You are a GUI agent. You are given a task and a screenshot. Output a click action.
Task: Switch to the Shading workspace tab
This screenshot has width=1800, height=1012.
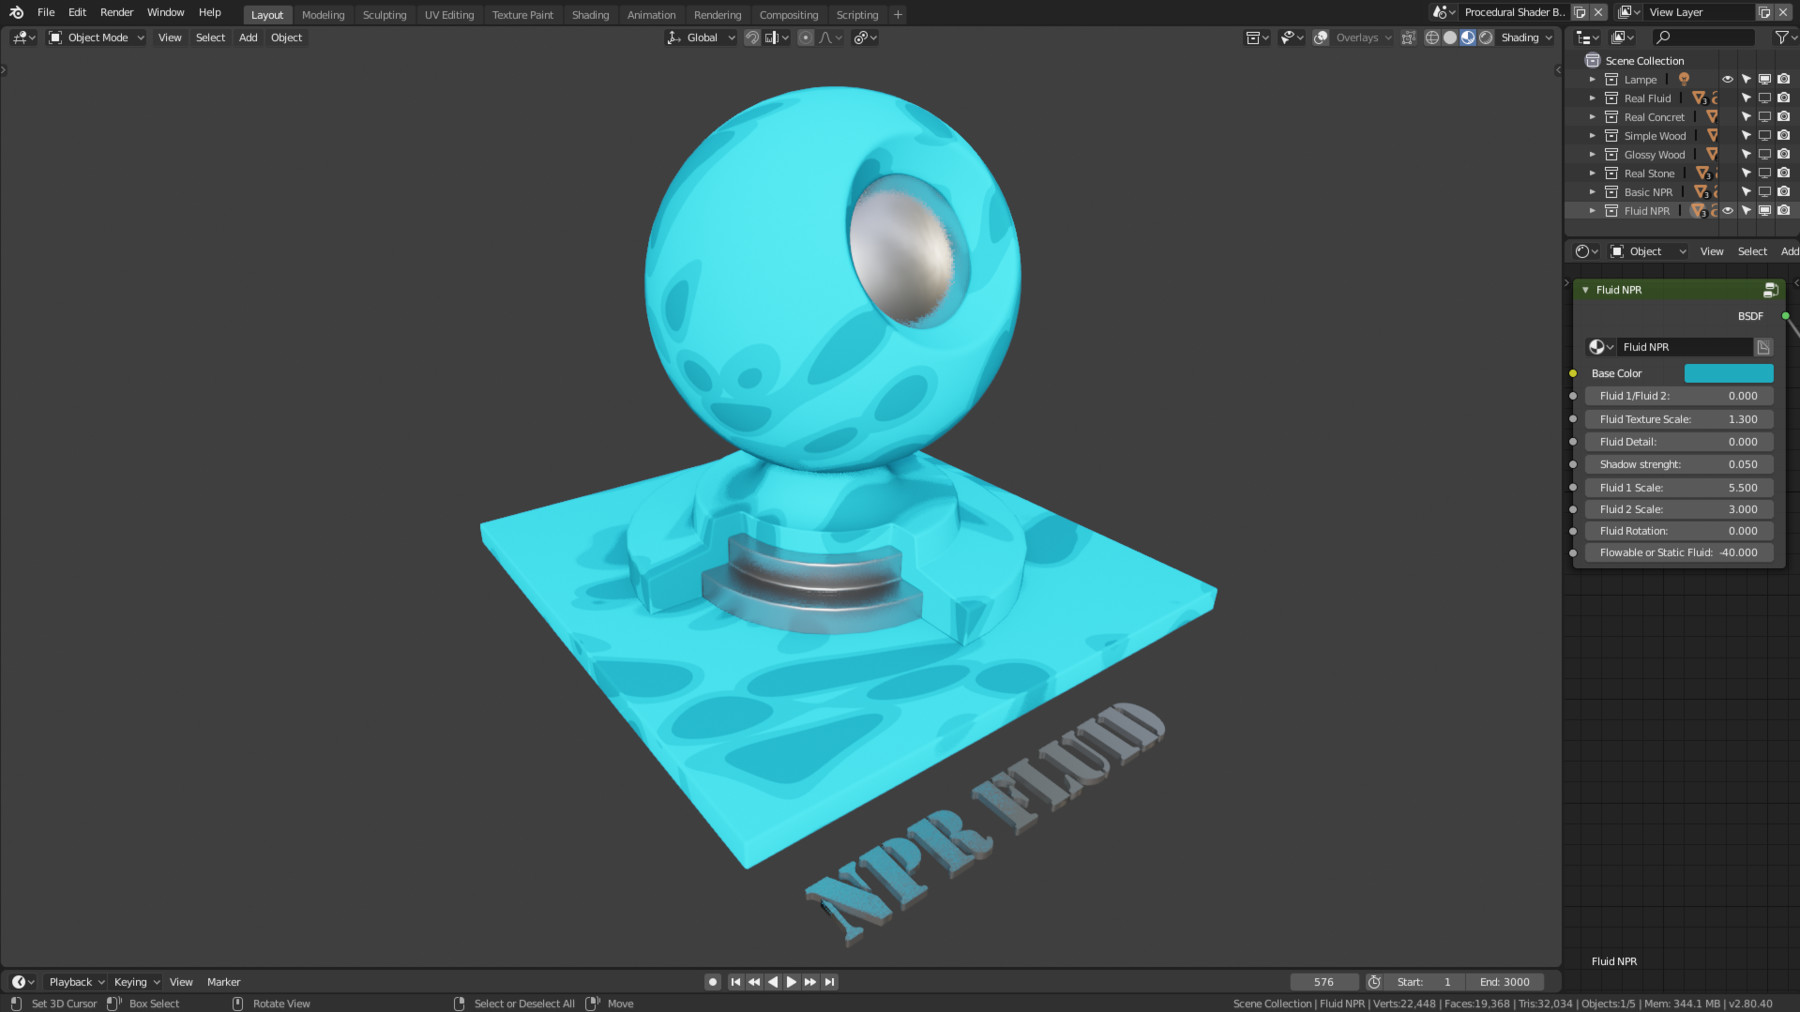click(590, 14)
